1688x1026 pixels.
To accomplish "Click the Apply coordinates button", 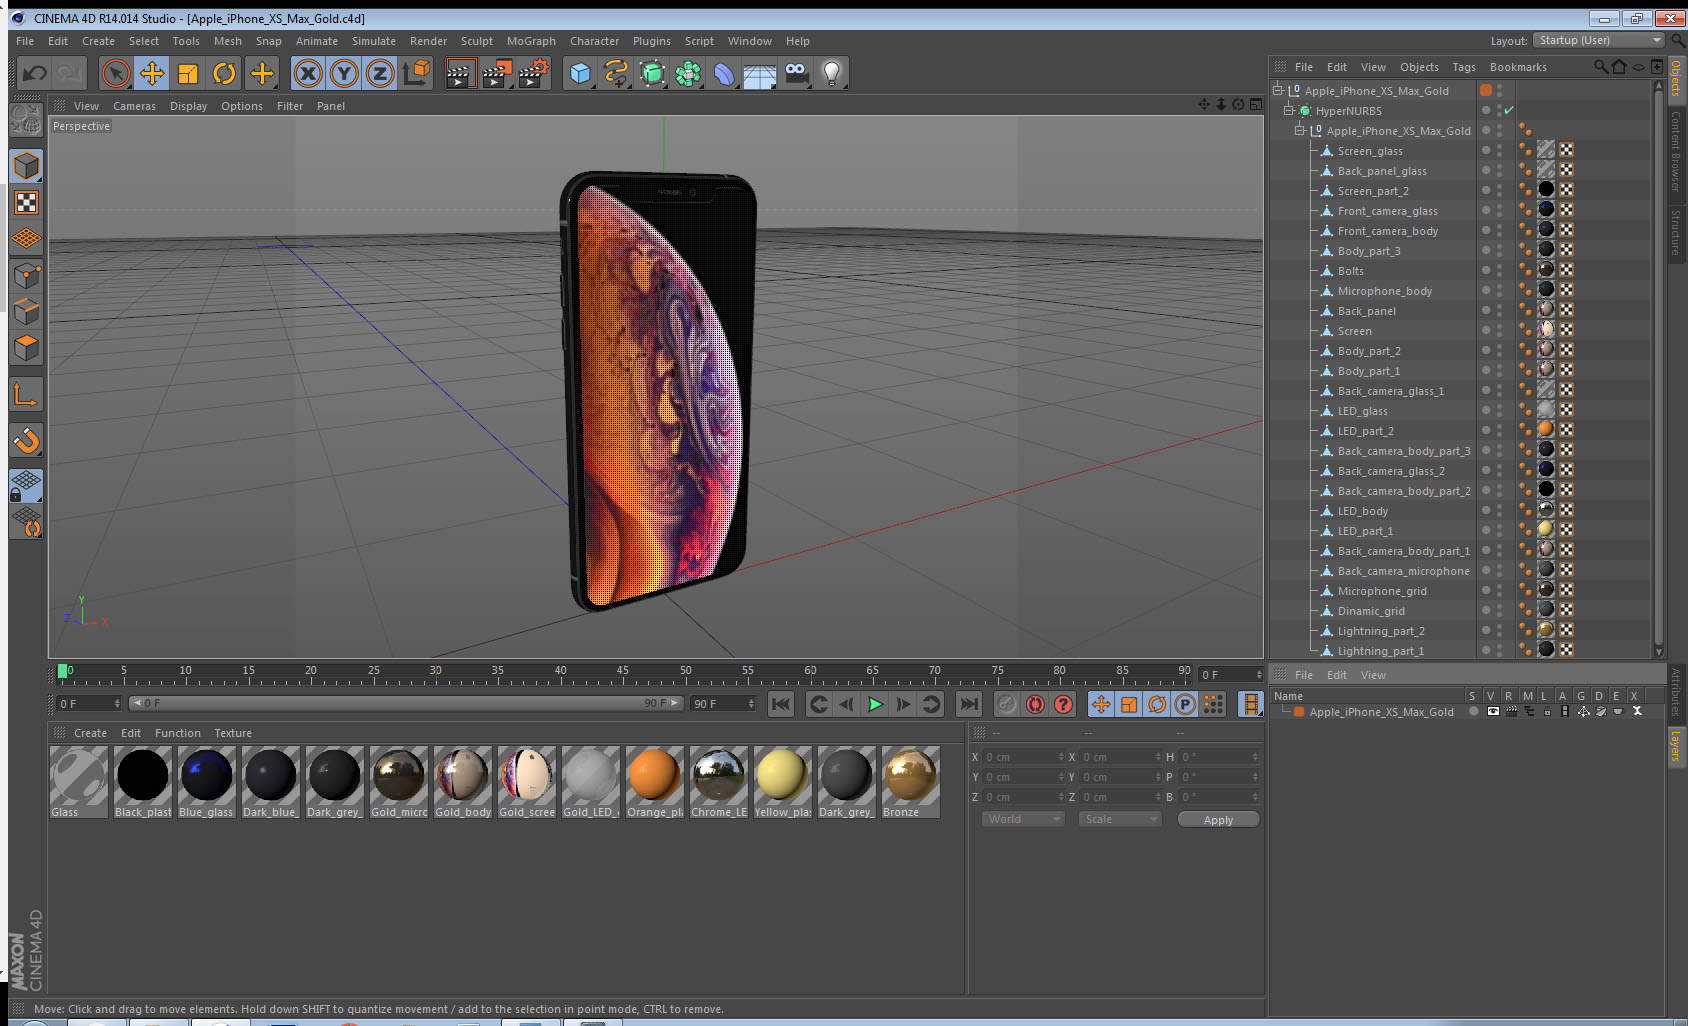I will click(1218, 820).
